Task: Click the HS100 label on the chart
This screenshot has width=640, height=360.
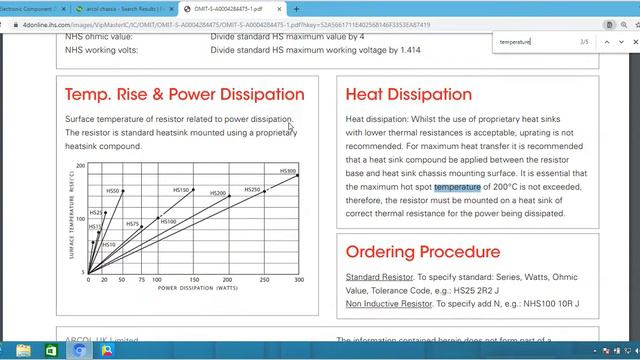Action: pos(168,222)
